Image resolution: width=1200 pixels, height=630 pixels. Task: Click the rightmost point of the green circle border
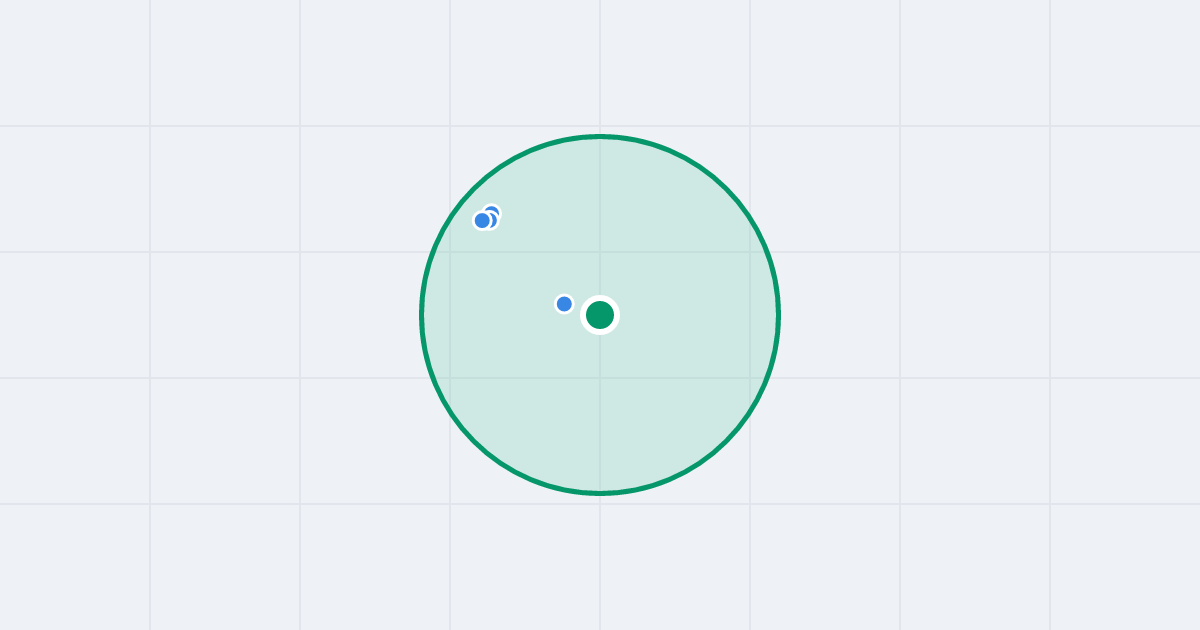click(x=779, y=315)
